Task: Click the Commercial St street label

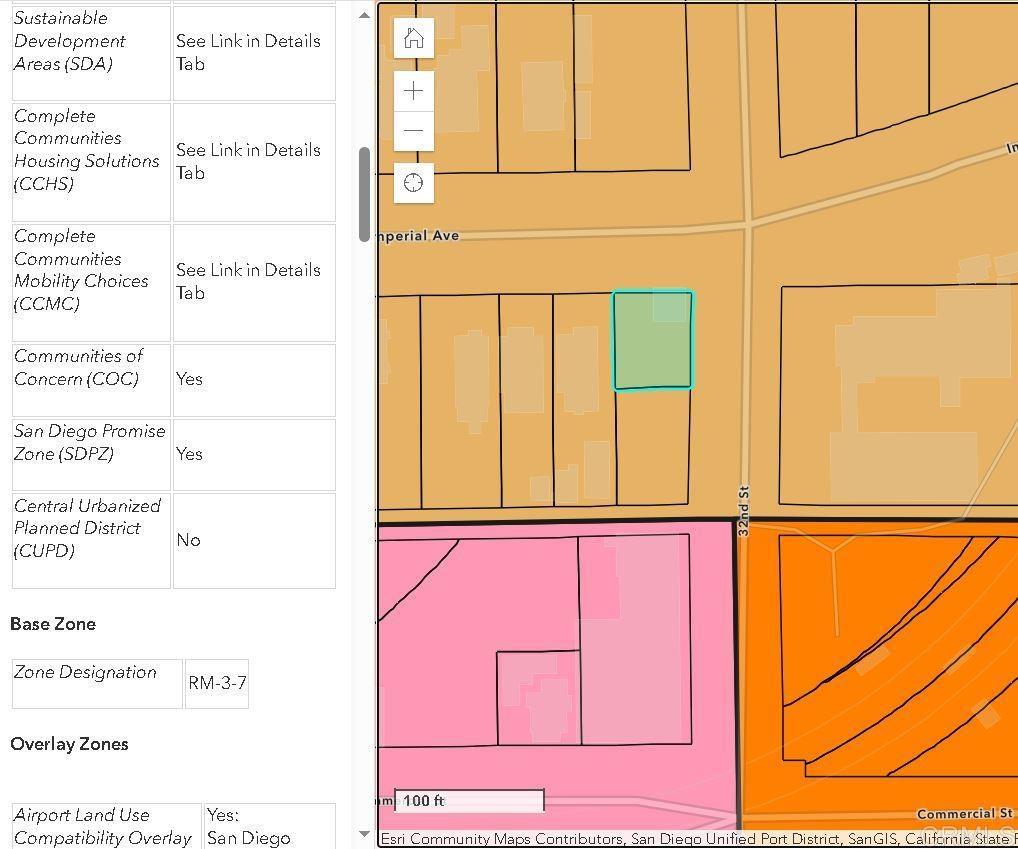Action: point(964,814)
